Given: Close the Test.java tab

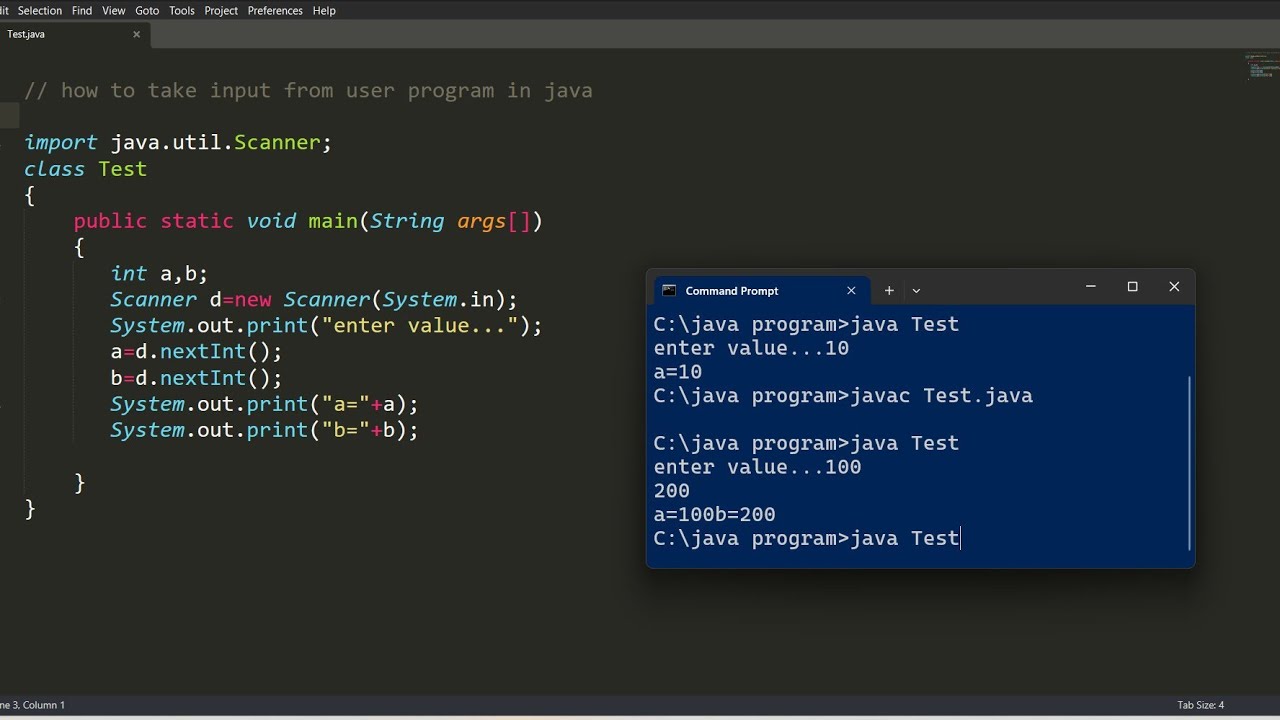Looking at the screenshot, I should [137, 34].
